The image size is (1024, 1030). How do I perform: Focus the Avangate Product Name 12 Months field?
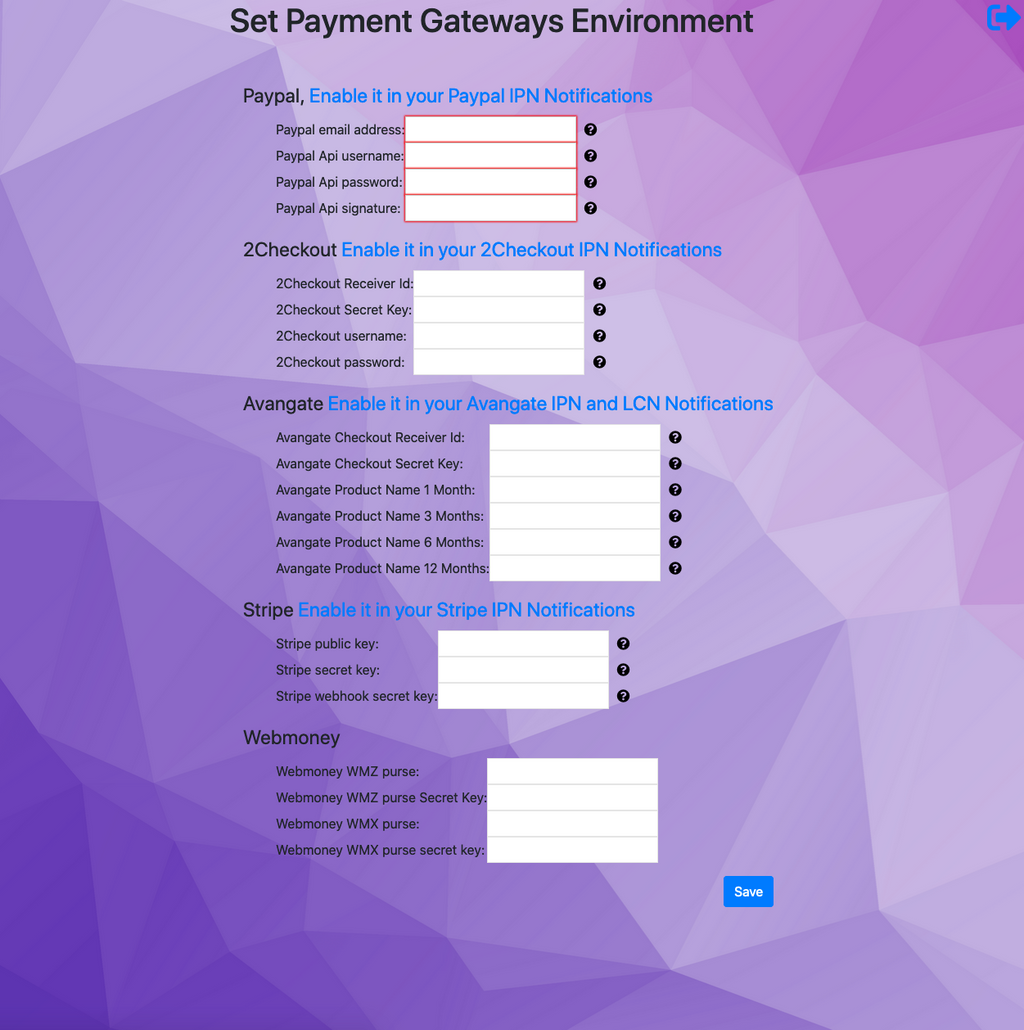[575, 569]
